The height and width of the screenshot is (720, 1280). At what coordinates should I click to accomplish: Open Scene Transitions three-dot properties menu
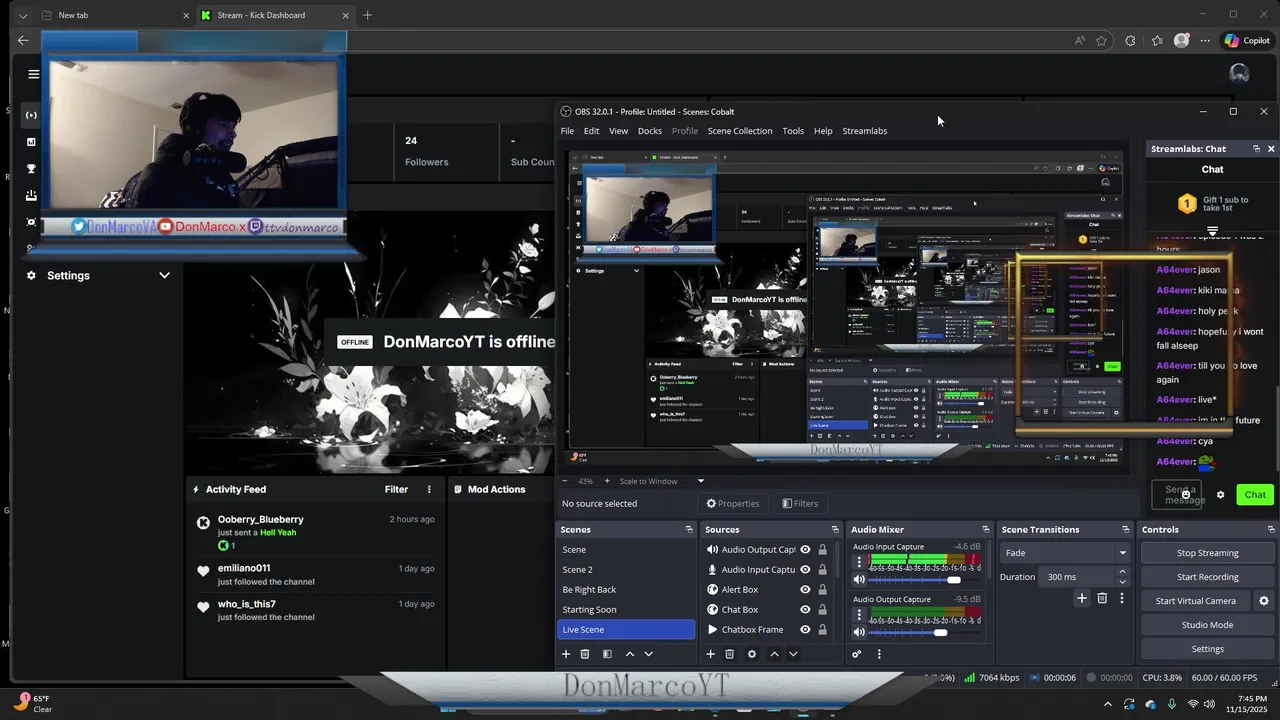click(x=1121, y=598)
